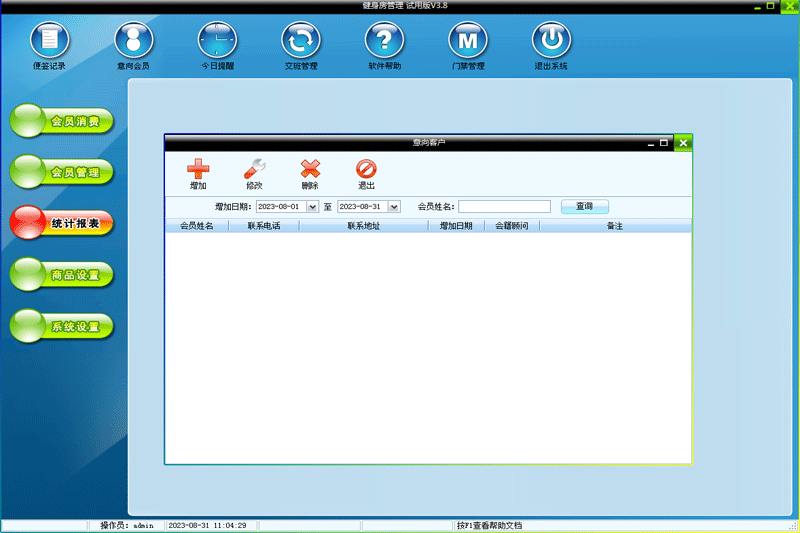Sort by 增加日期 column header
800x533 pixels.
click(x=456, y=226)
